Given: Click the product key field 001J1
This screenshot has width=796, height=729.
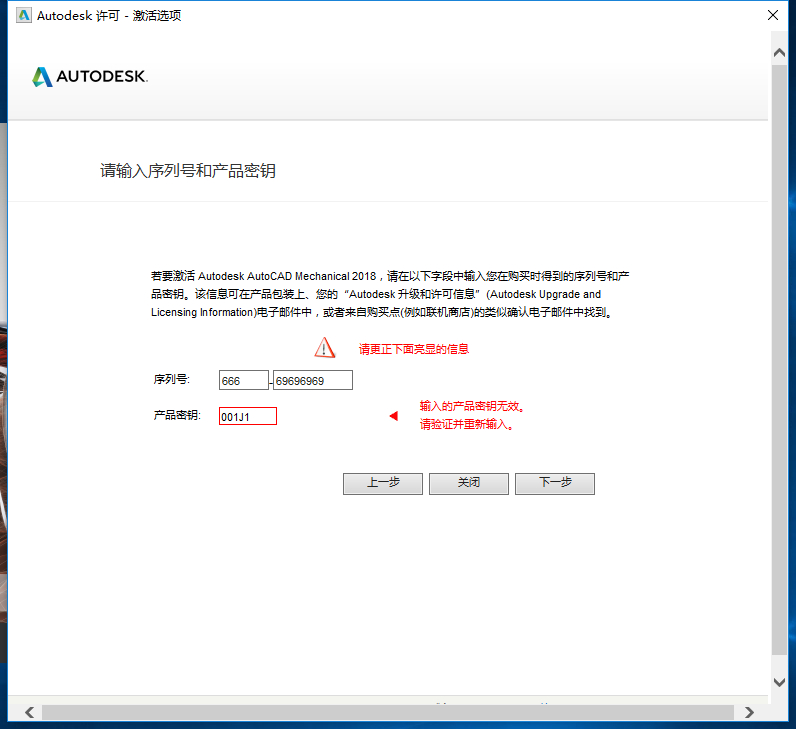Looking at the screenshot, I should coord(248,416).
